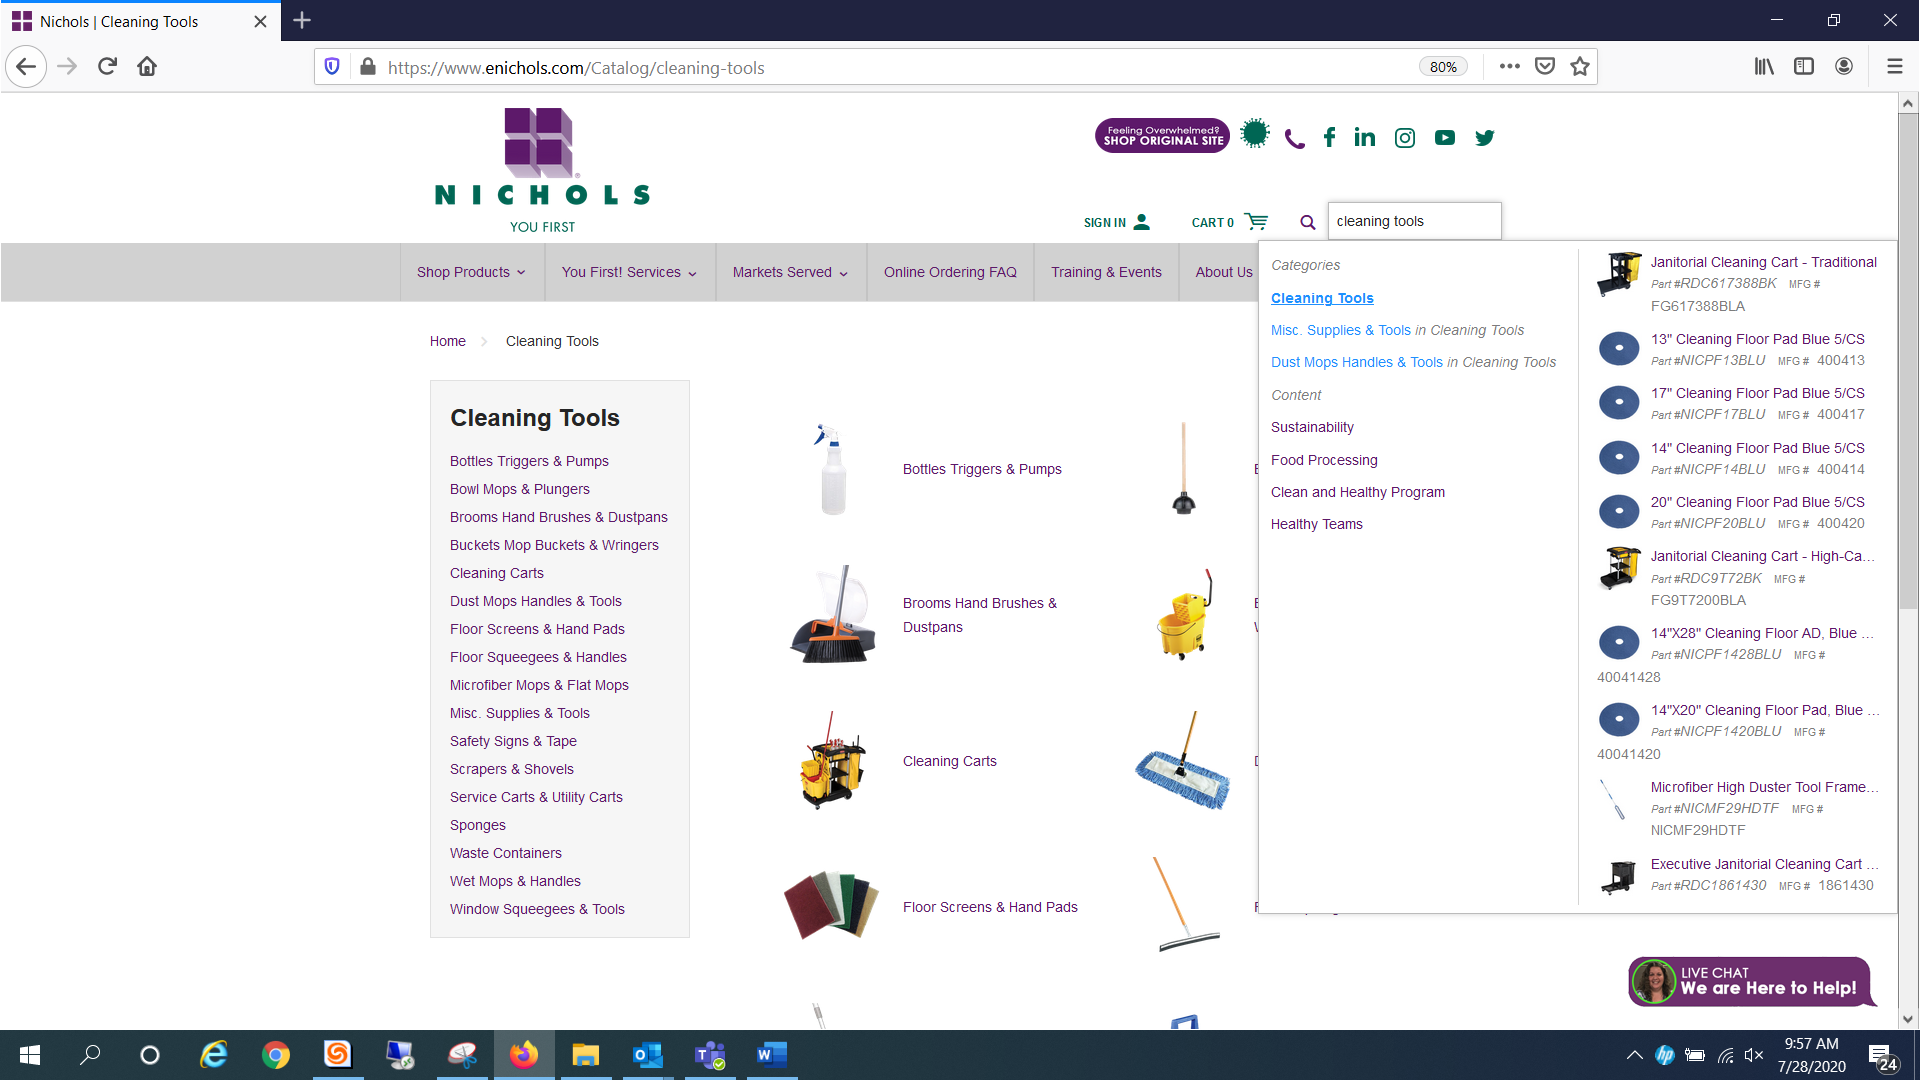Open the notification center icon

(x=1882, y=1057)
